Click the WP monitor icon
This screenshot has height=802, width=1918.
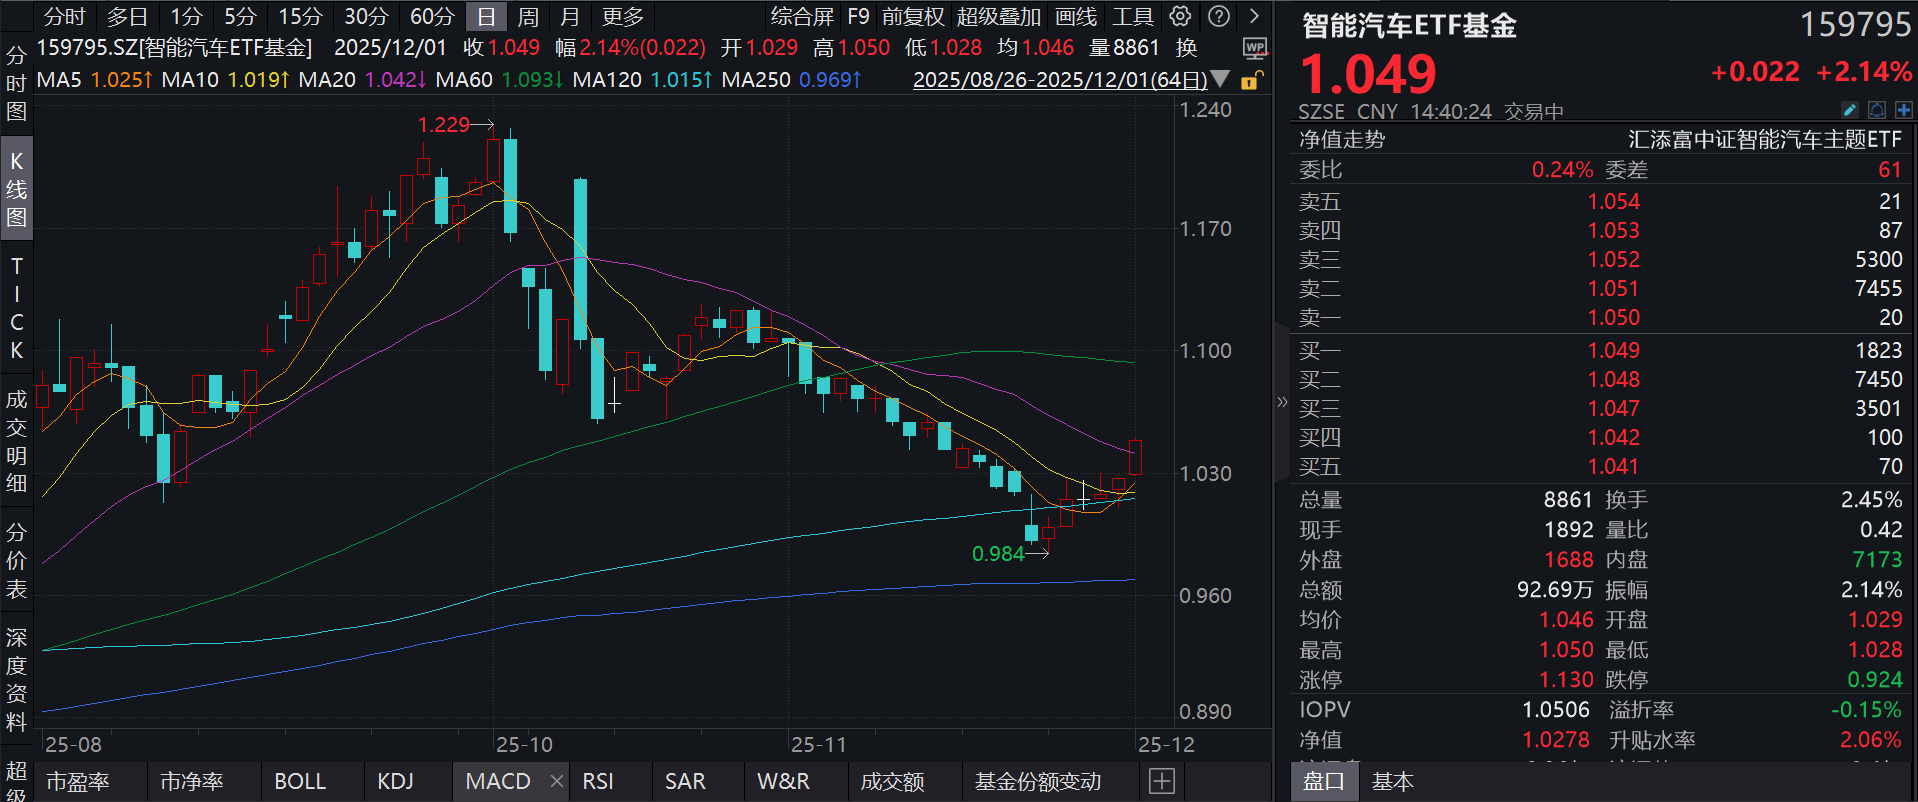(x=1254, y=48)
